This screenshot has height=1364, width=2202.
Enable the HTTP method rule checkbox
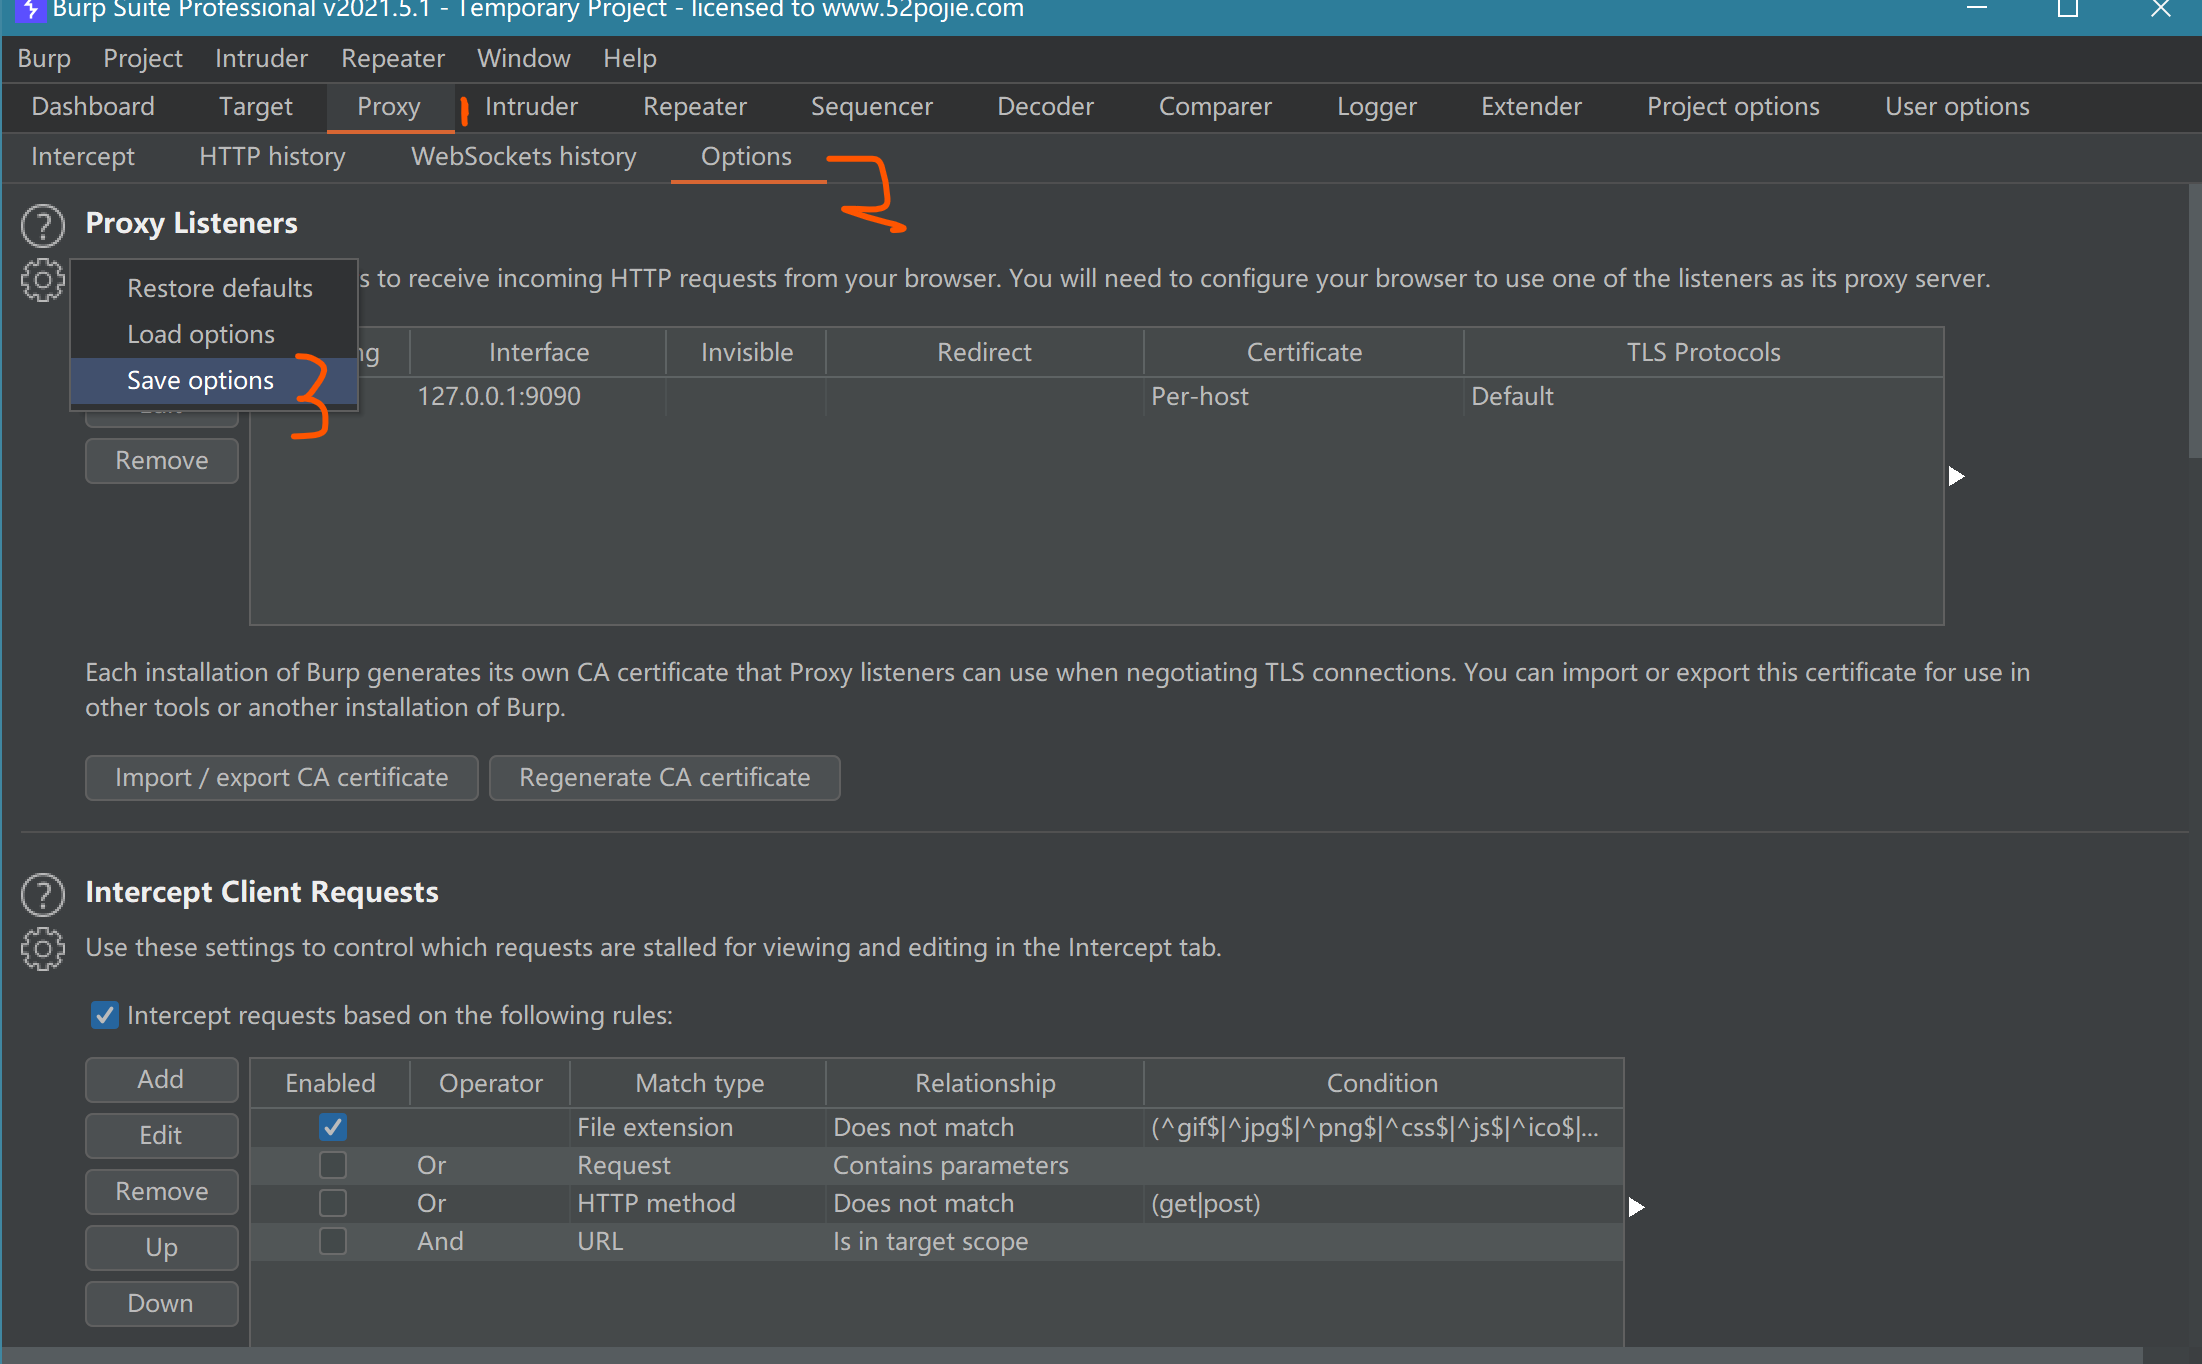click(x=333, y=1203)
